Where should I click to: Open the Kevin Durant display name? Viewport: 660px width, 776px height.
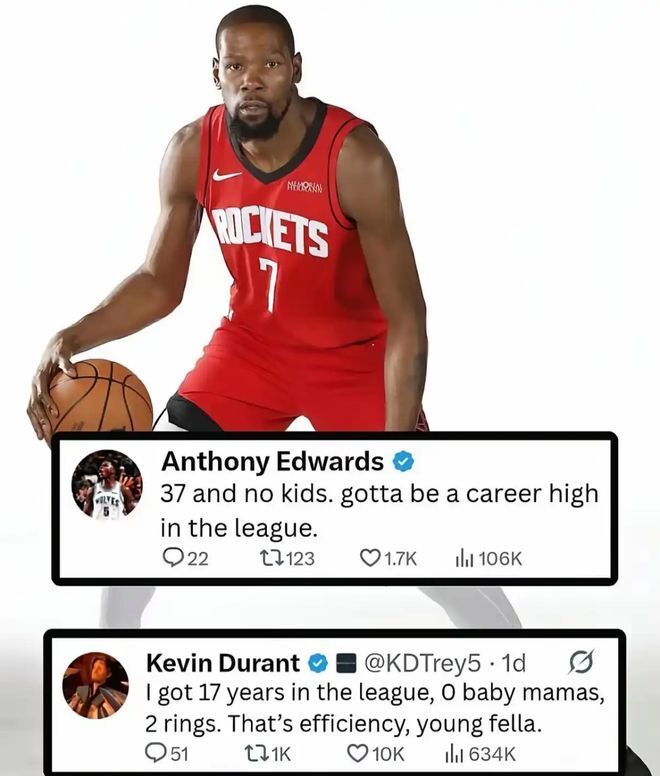(223, 663)
